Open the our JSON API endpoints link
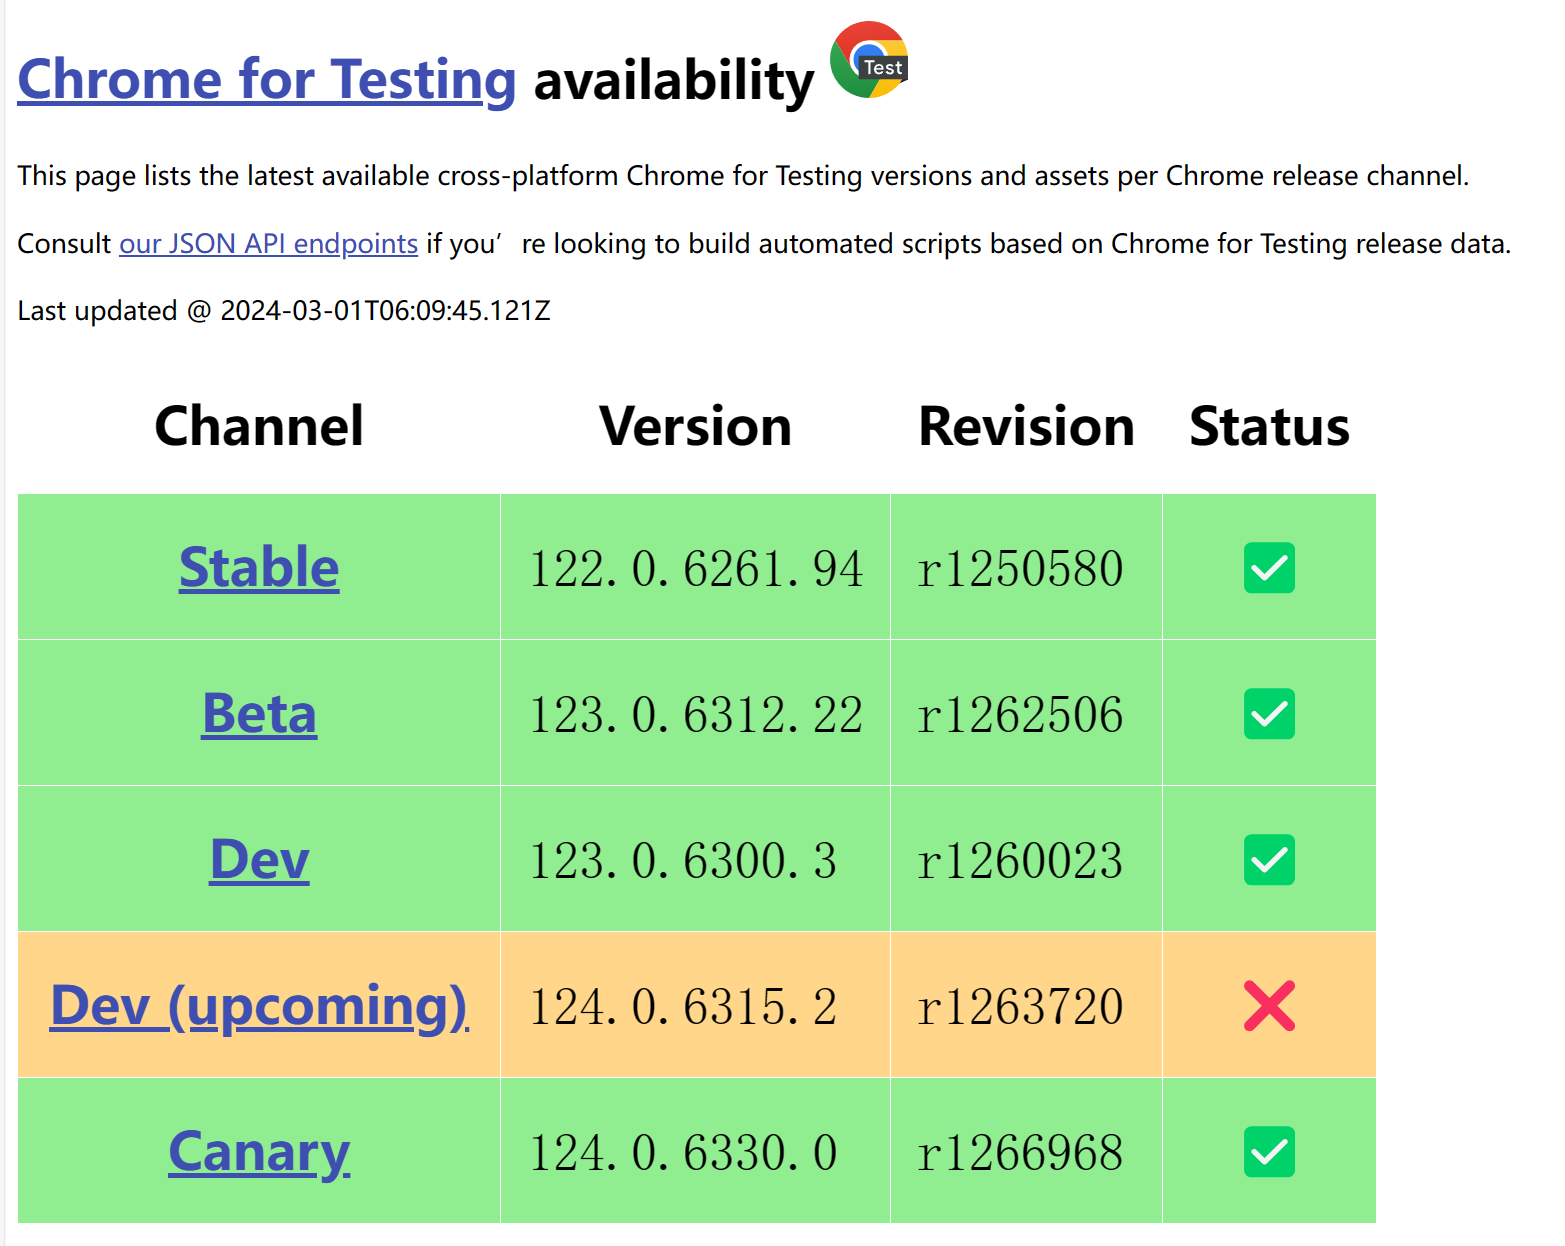The height and width of the screenshot is (1246, 1565). click(268, 244)
